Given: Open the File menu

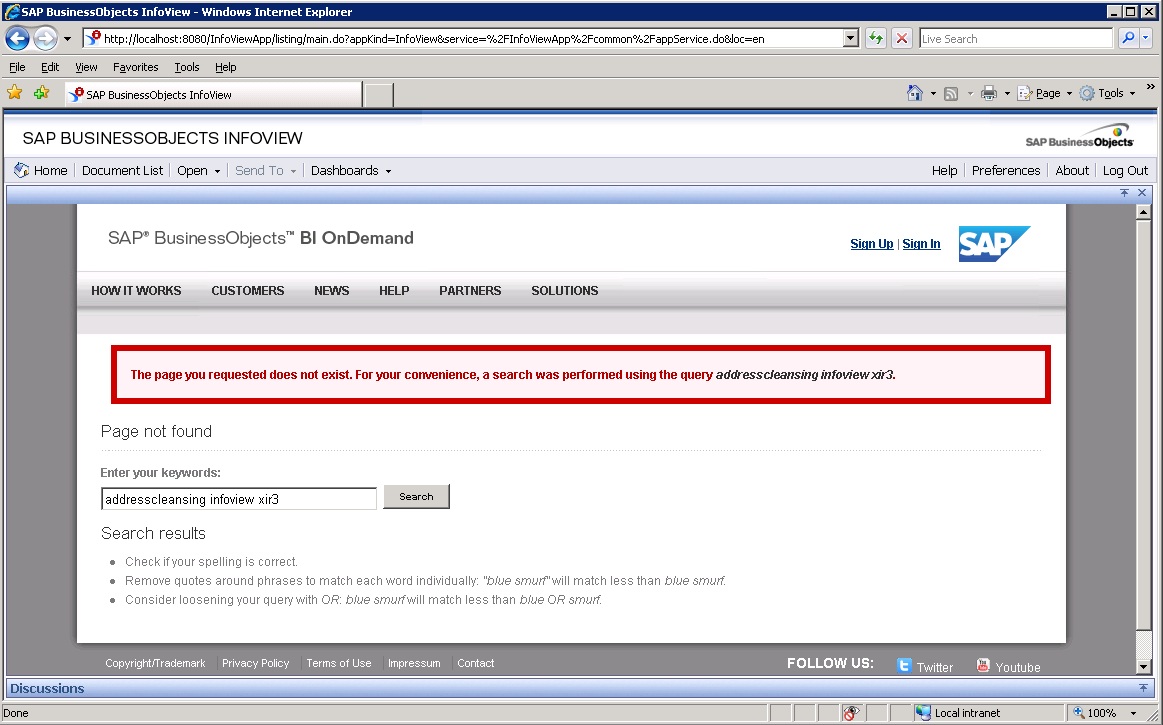Looking at the screenshot, I should pyautogui.click(x=17, y=67).
